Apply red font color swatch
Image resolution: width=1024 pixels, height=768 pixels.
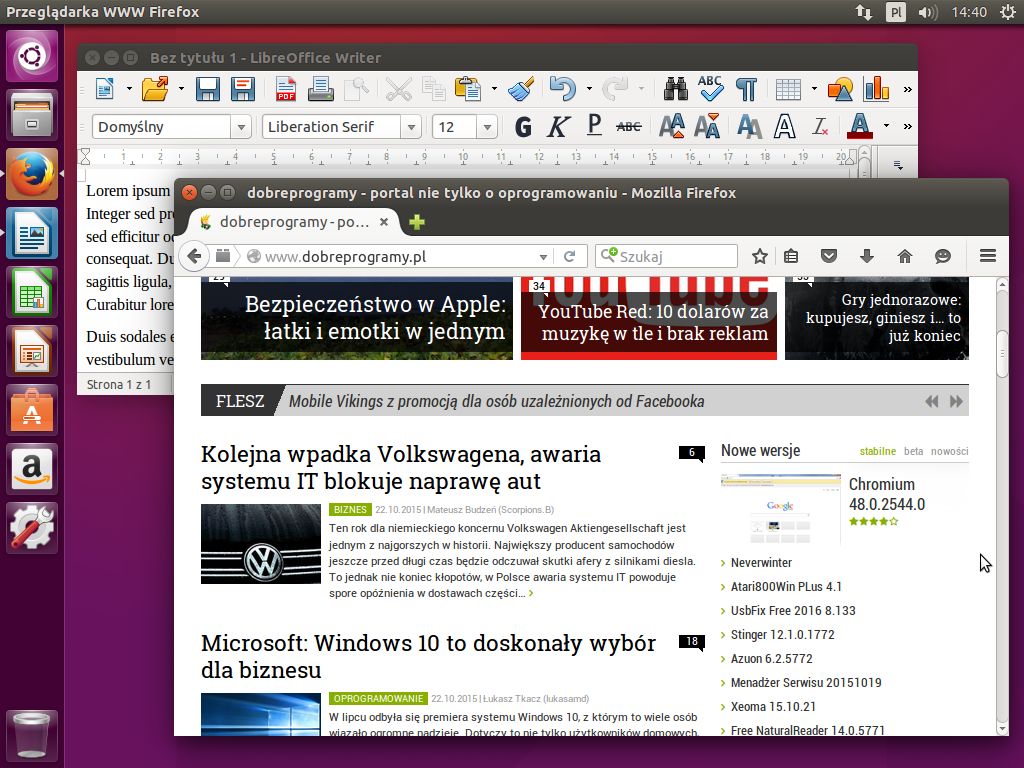click(x=860, y=126)
